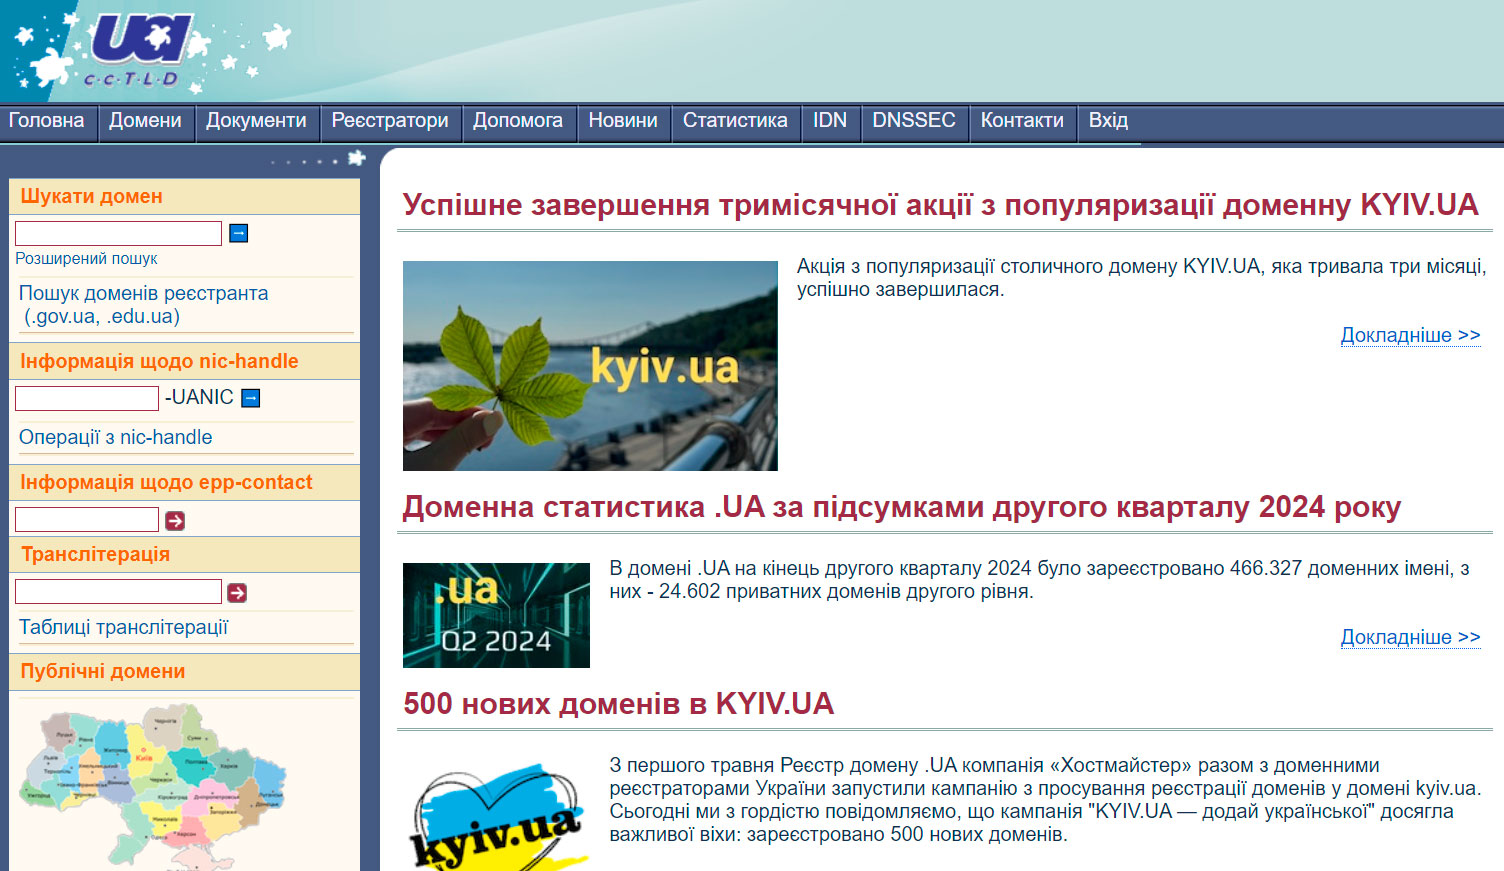Viewport: 1504px width, 871px height.
Task: Open the Контакти menu item
Action: 1022,121
